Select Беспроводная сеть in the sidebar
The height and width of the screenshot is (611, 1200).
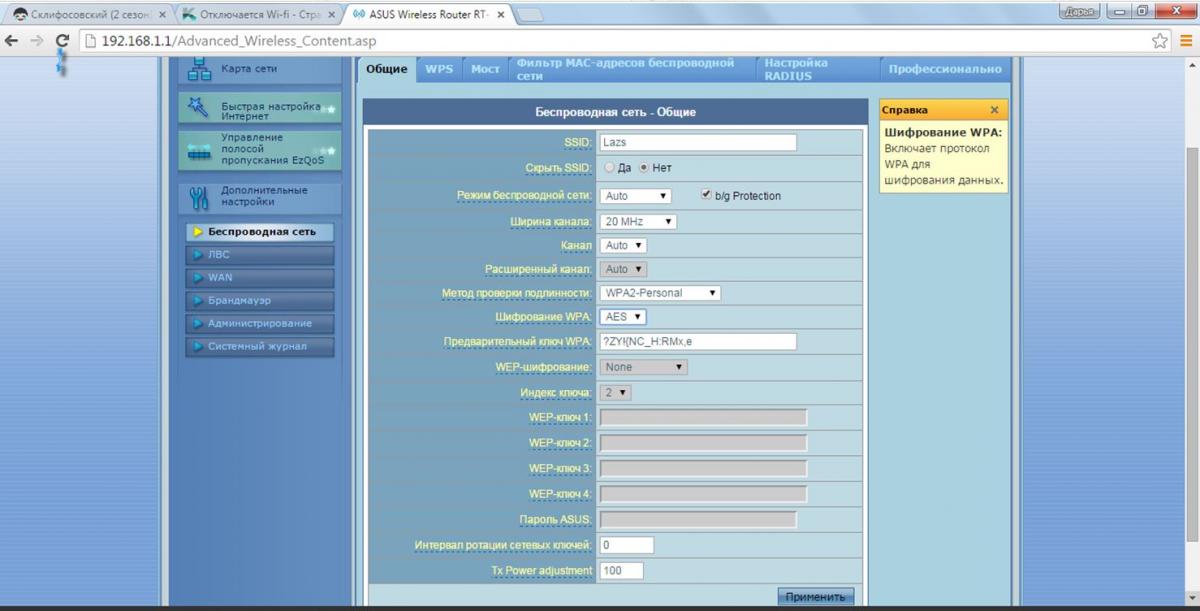(260, 232)
